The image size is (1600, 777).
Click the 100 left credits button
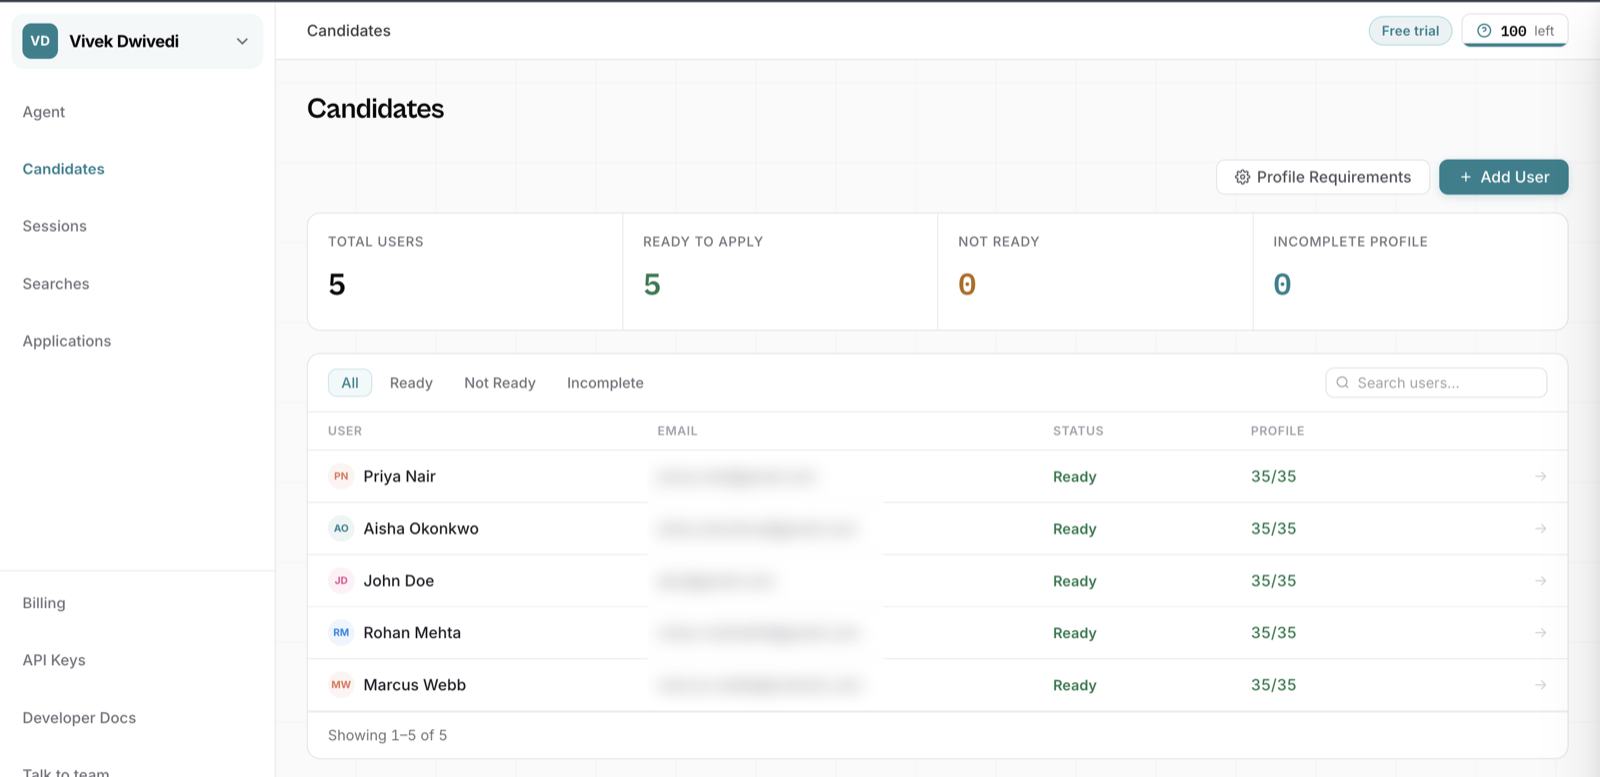[1515, 31]
